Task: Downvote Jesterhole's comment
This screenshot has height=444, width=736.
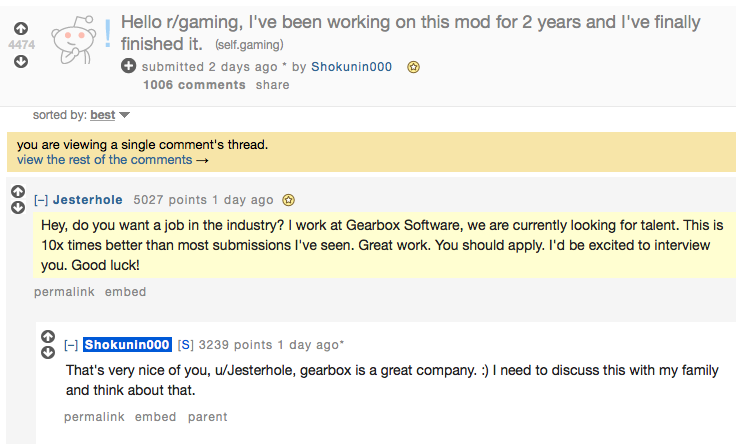Action: [x=18, y=207]
